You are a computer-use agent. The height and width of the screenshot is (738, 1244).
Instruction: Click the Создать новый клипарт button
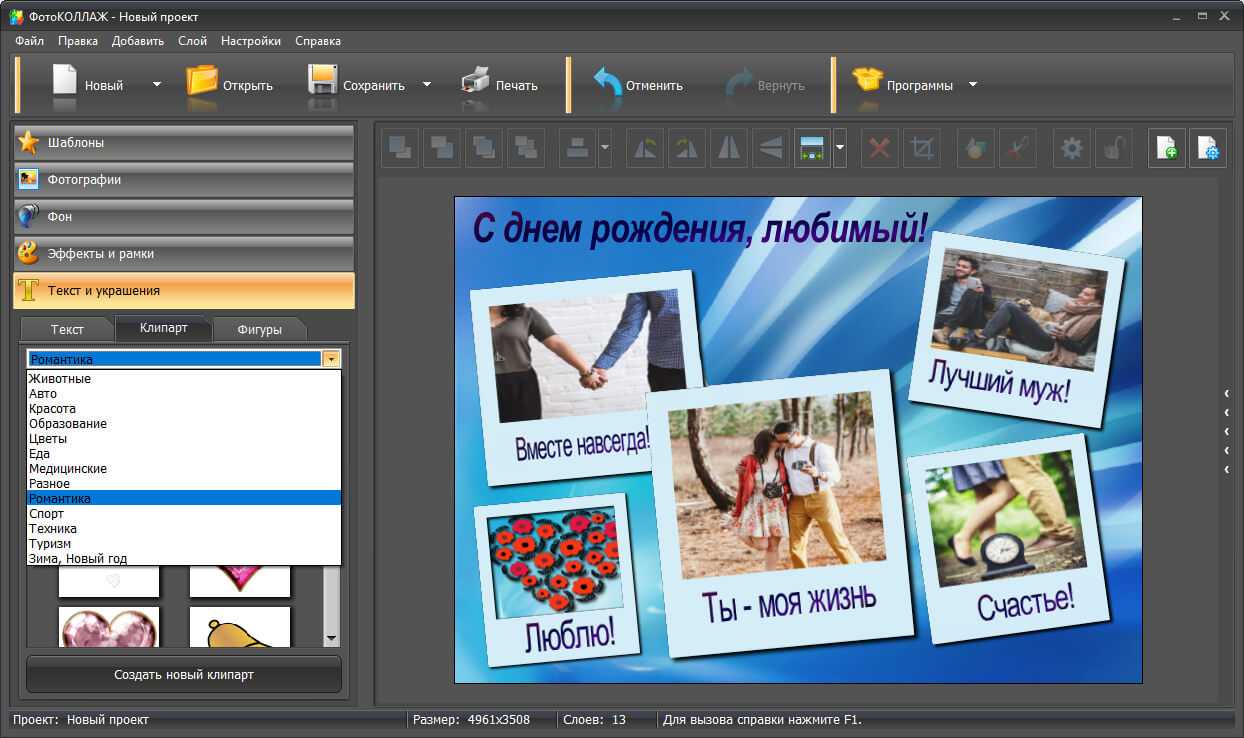click(x=184, y=675)
